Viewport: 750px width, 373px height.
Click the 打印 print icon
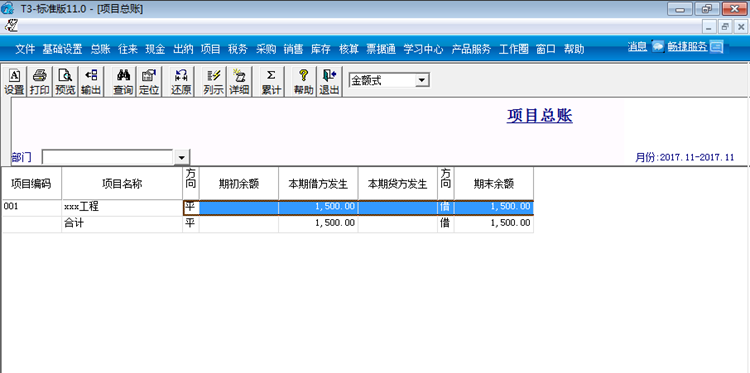point(39,81)
